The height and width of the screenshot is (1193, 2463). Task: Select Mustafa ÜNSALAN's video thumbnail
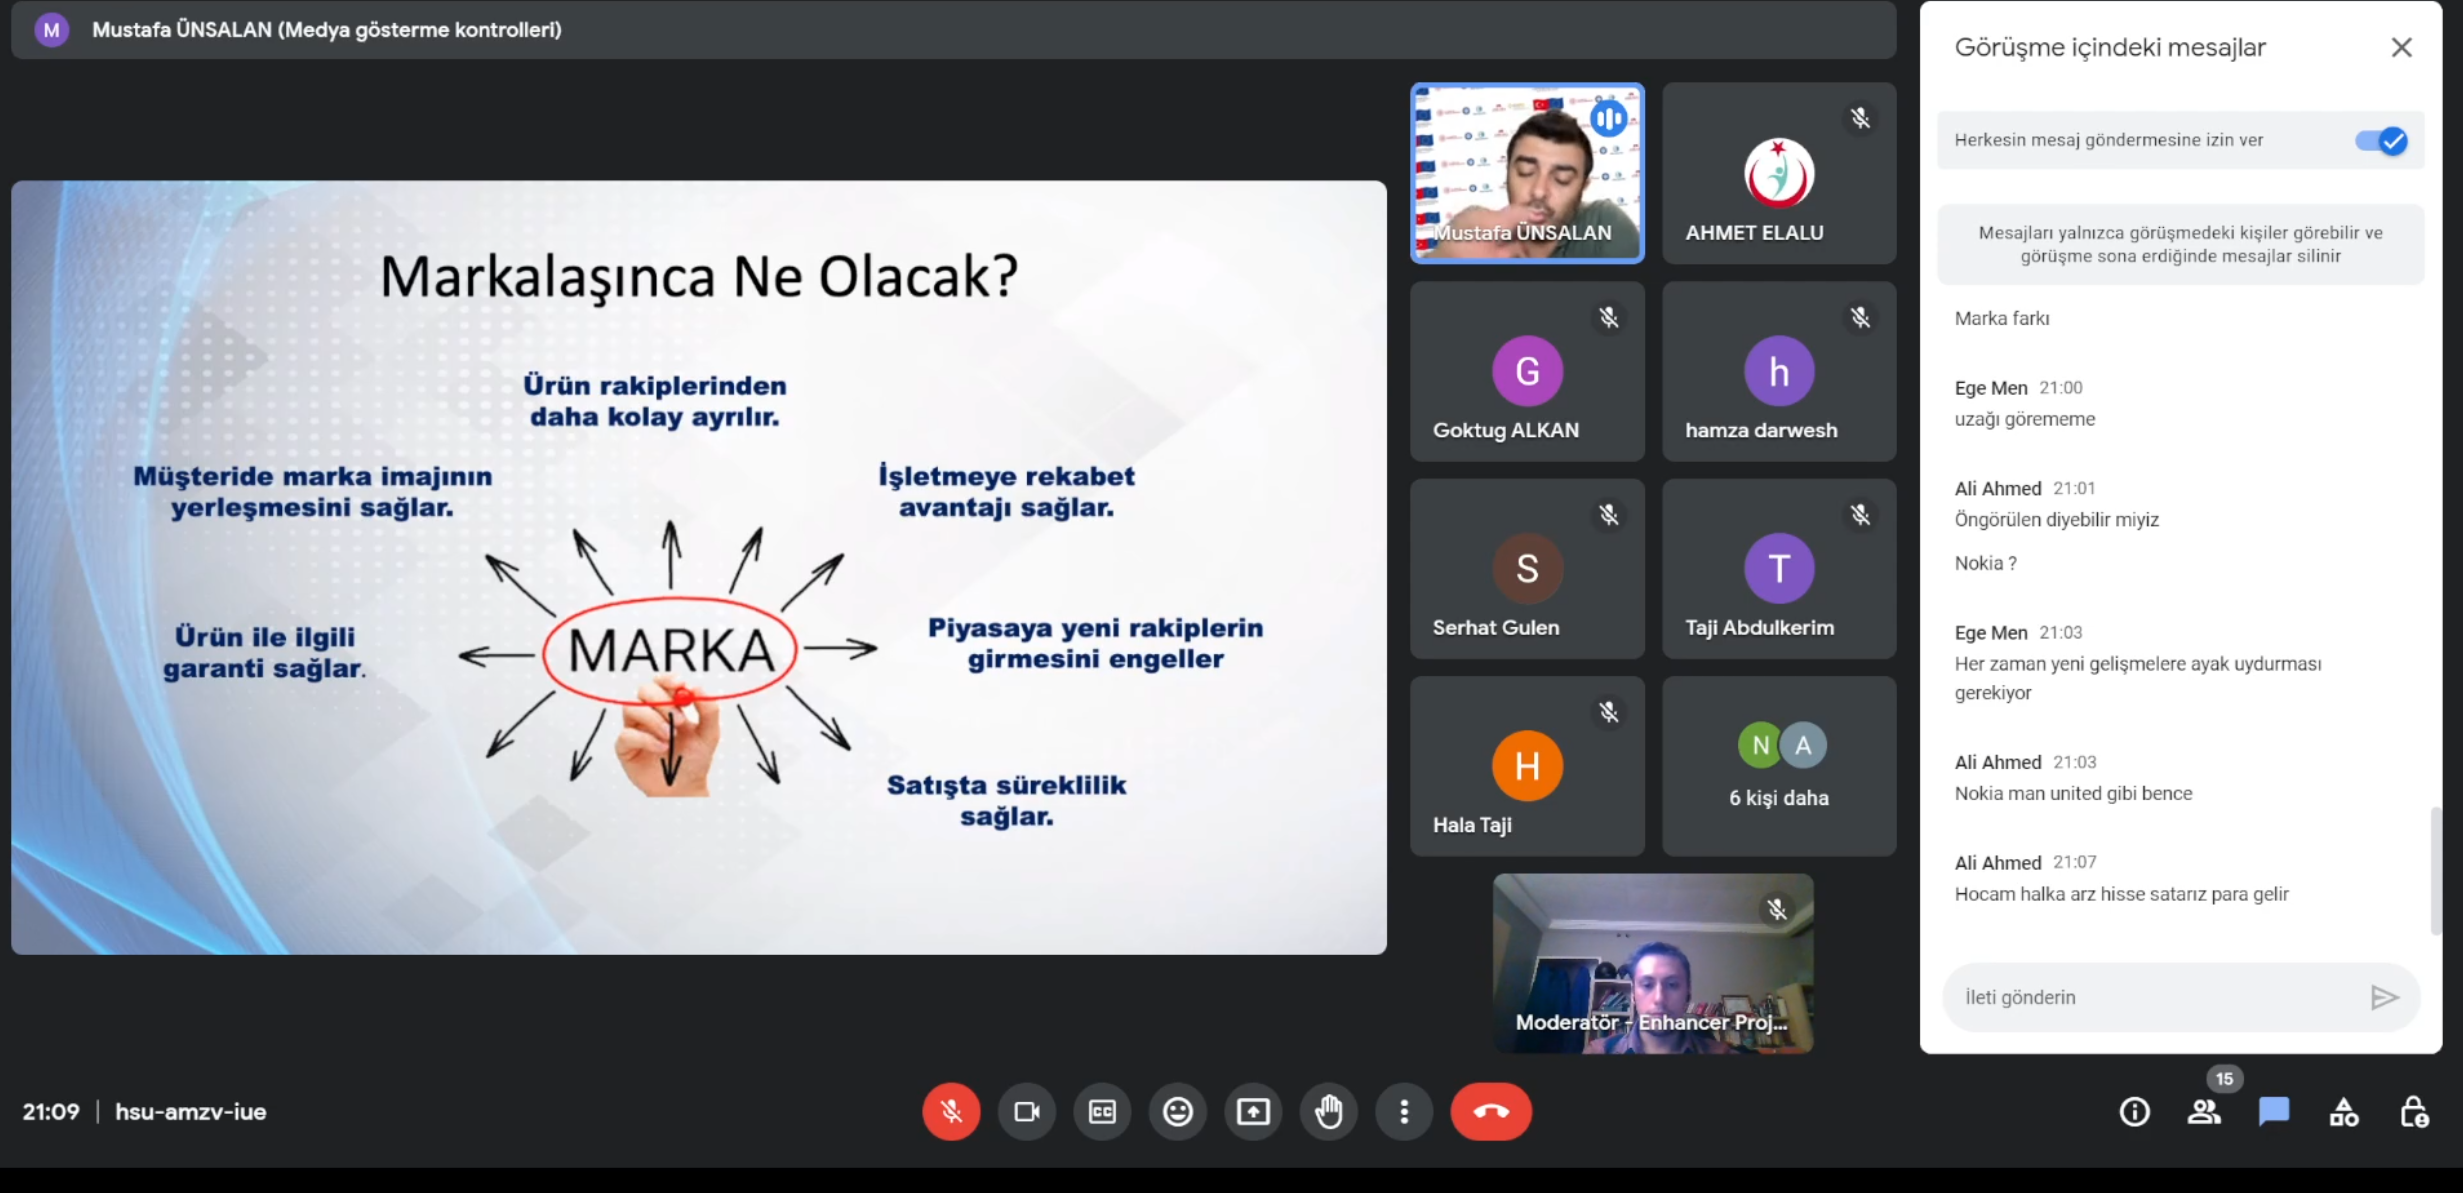(x=1526, y=173)
